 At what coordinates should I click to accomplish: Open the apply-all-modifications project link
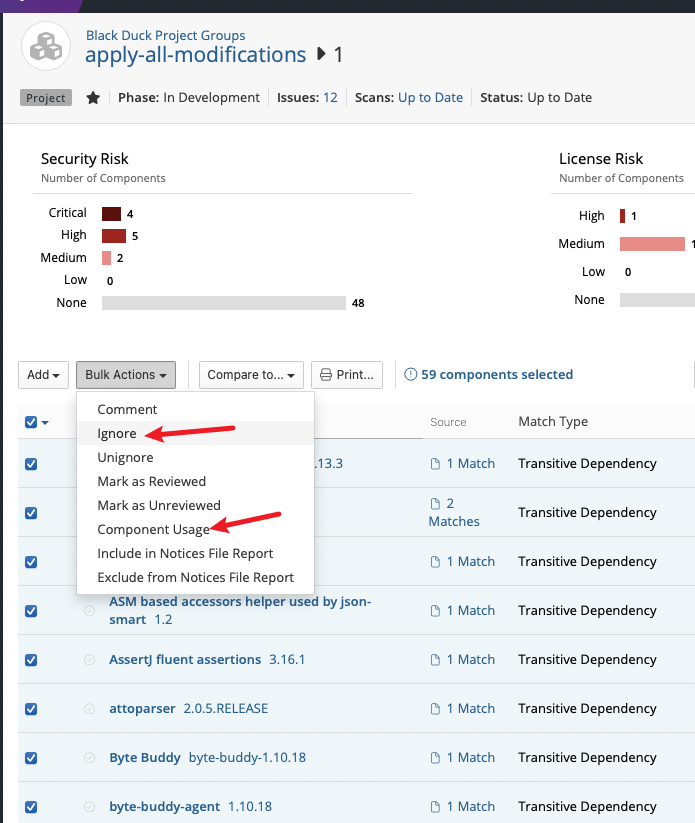pos(195,55)
